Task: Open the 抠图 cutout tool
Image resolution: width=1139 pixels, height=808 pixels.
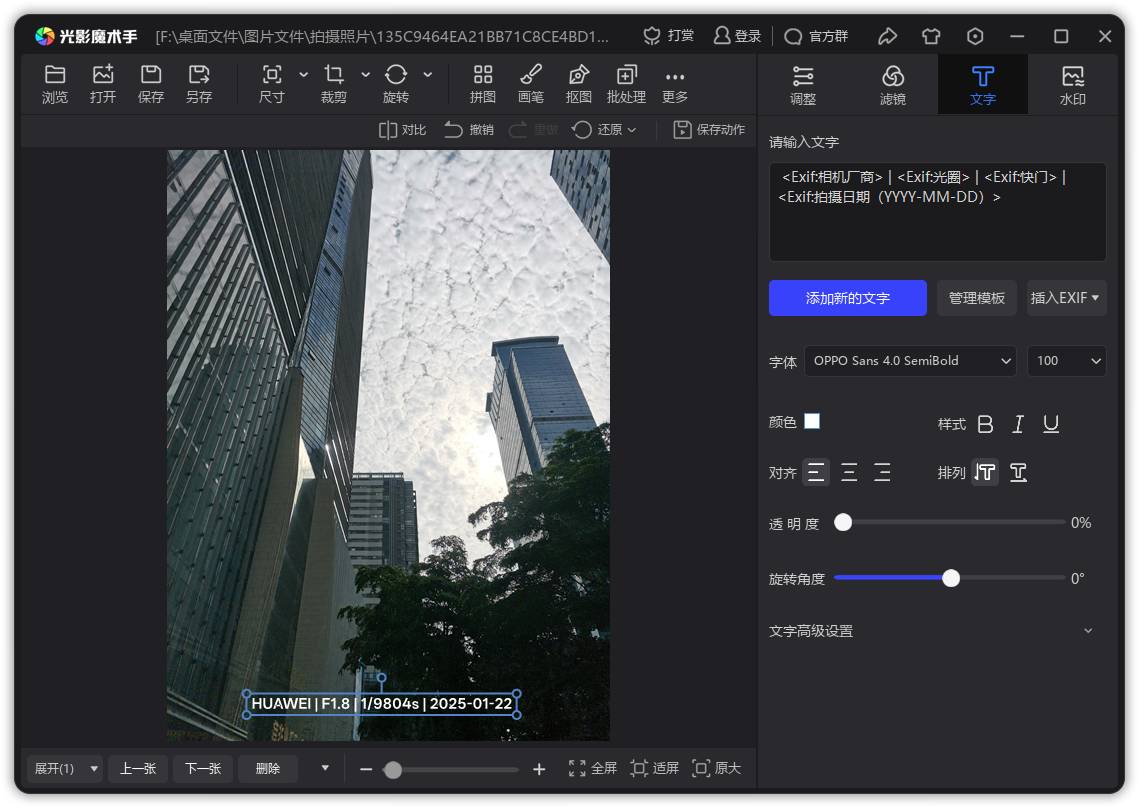Action: click(578, 84)
